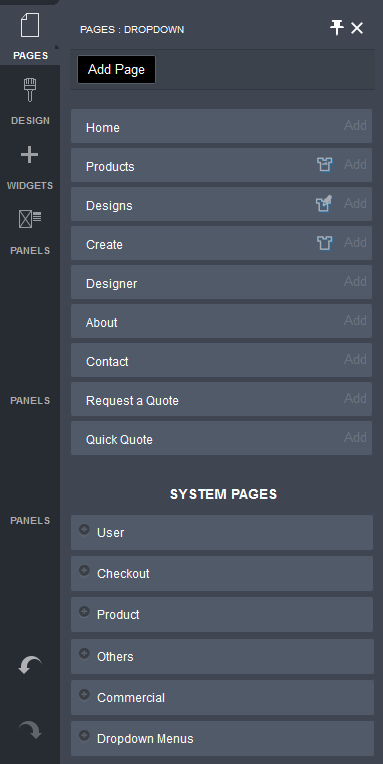
Task: Close the Pages dropdown panel
Action: pos(357,28)
